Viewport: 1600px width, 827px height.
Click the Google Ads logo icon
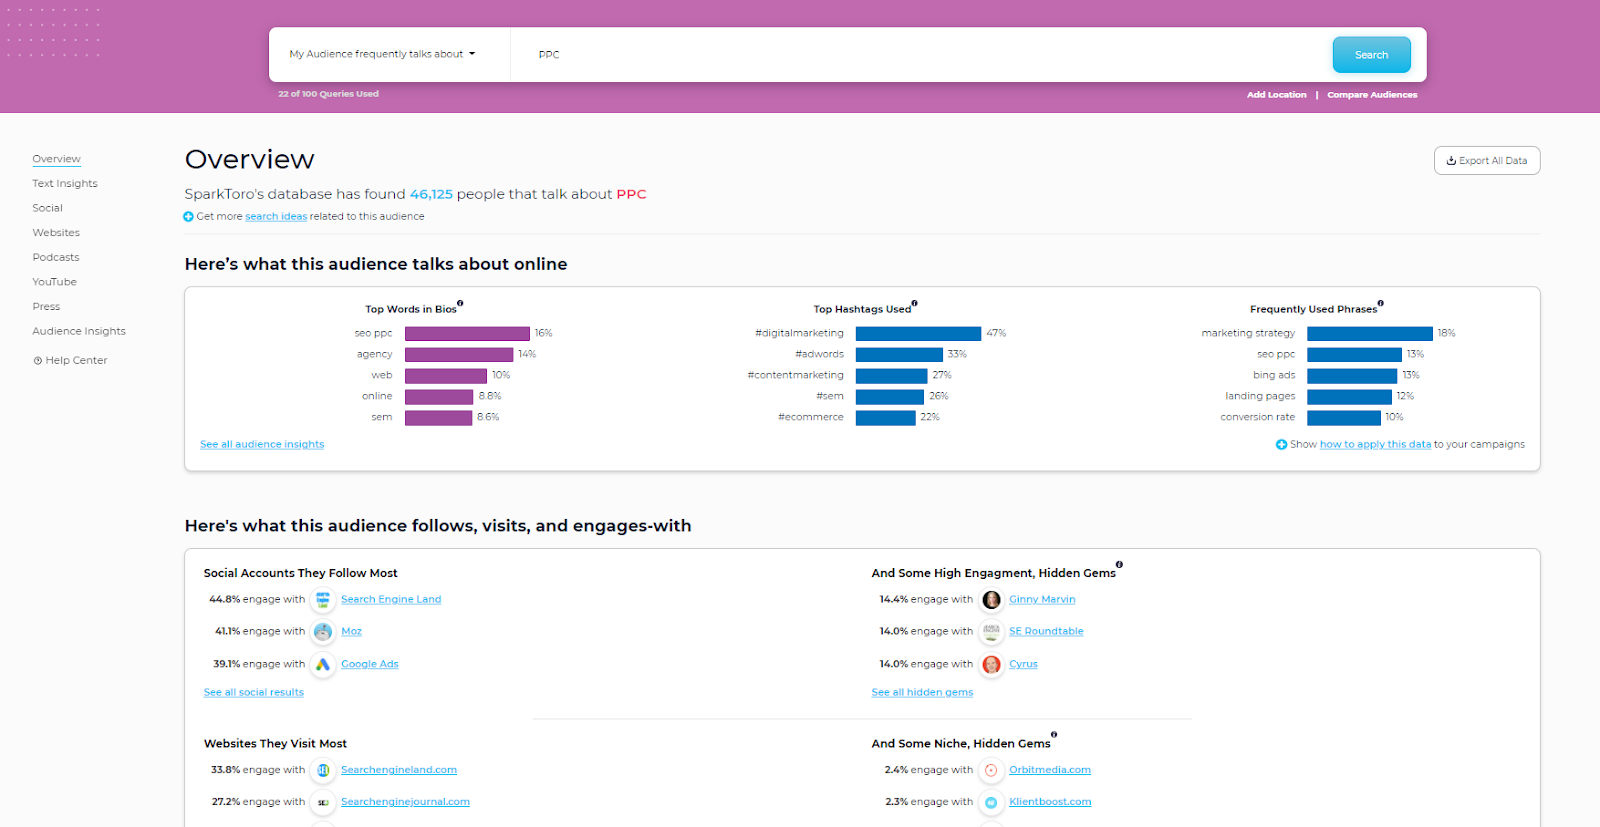pyautogui.click(x=323, y=664)
